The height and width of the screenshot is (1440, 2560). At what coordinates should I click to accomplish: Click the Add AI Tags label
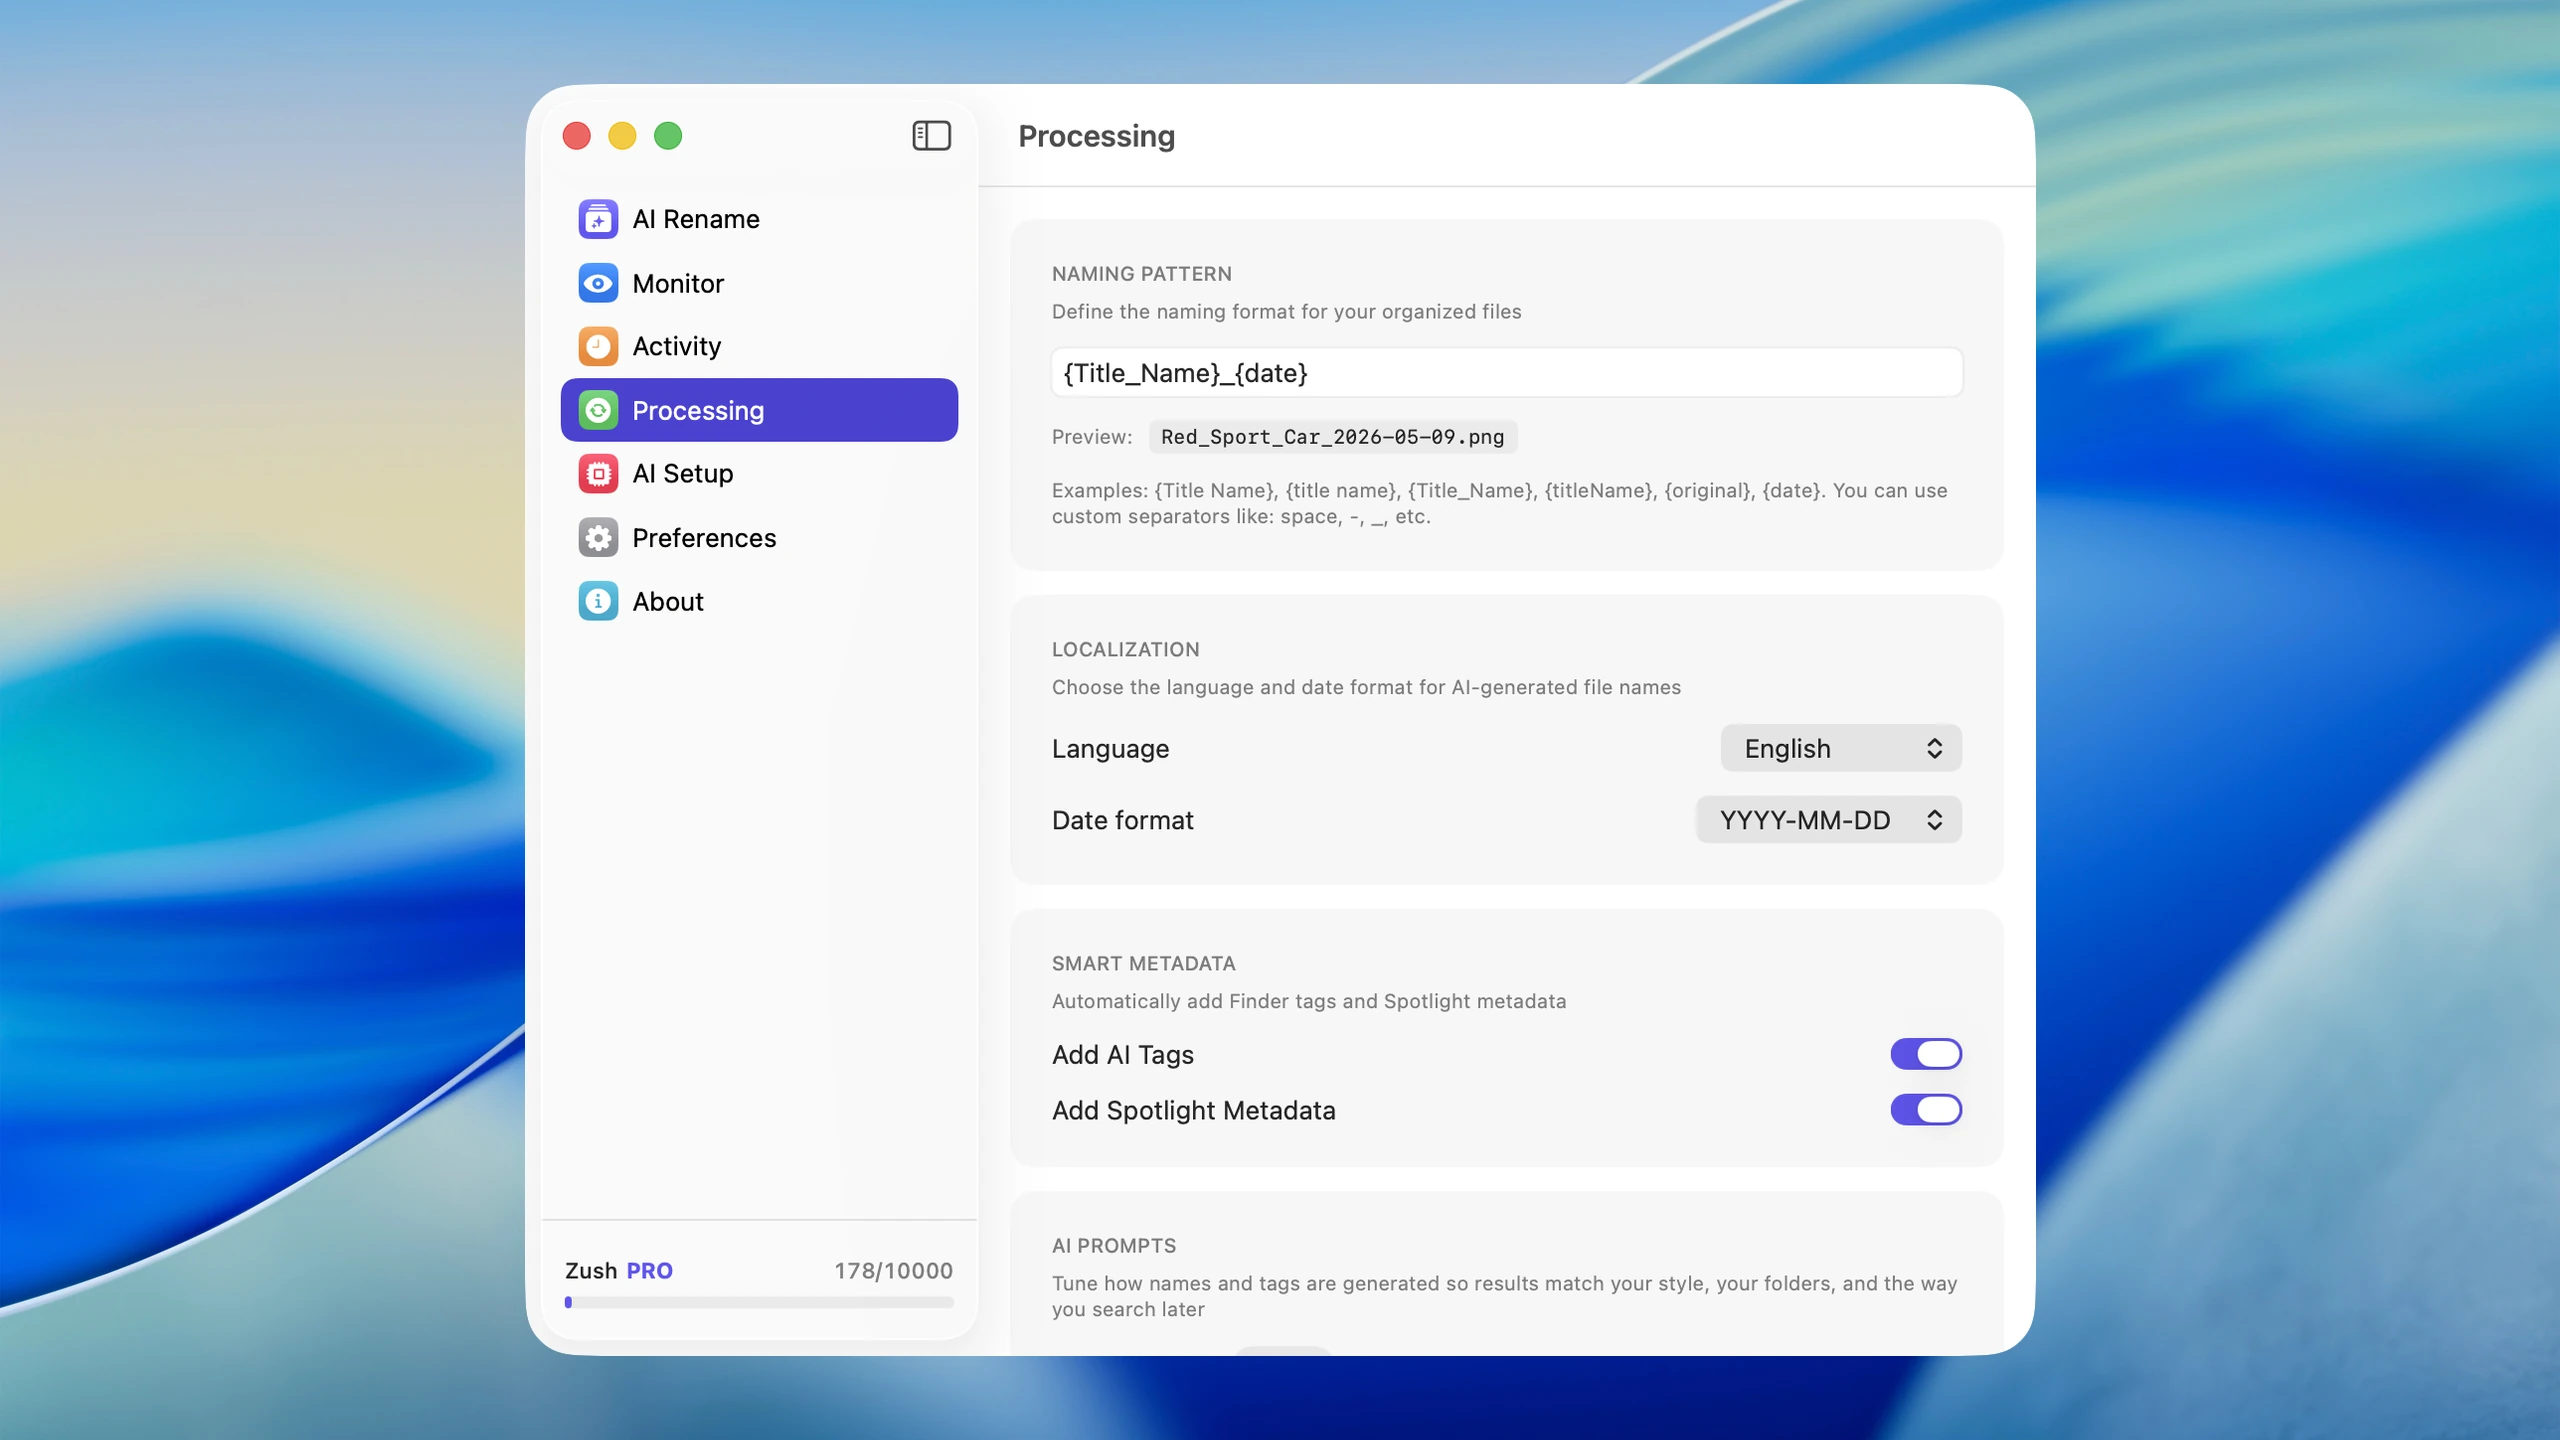1123,1055
